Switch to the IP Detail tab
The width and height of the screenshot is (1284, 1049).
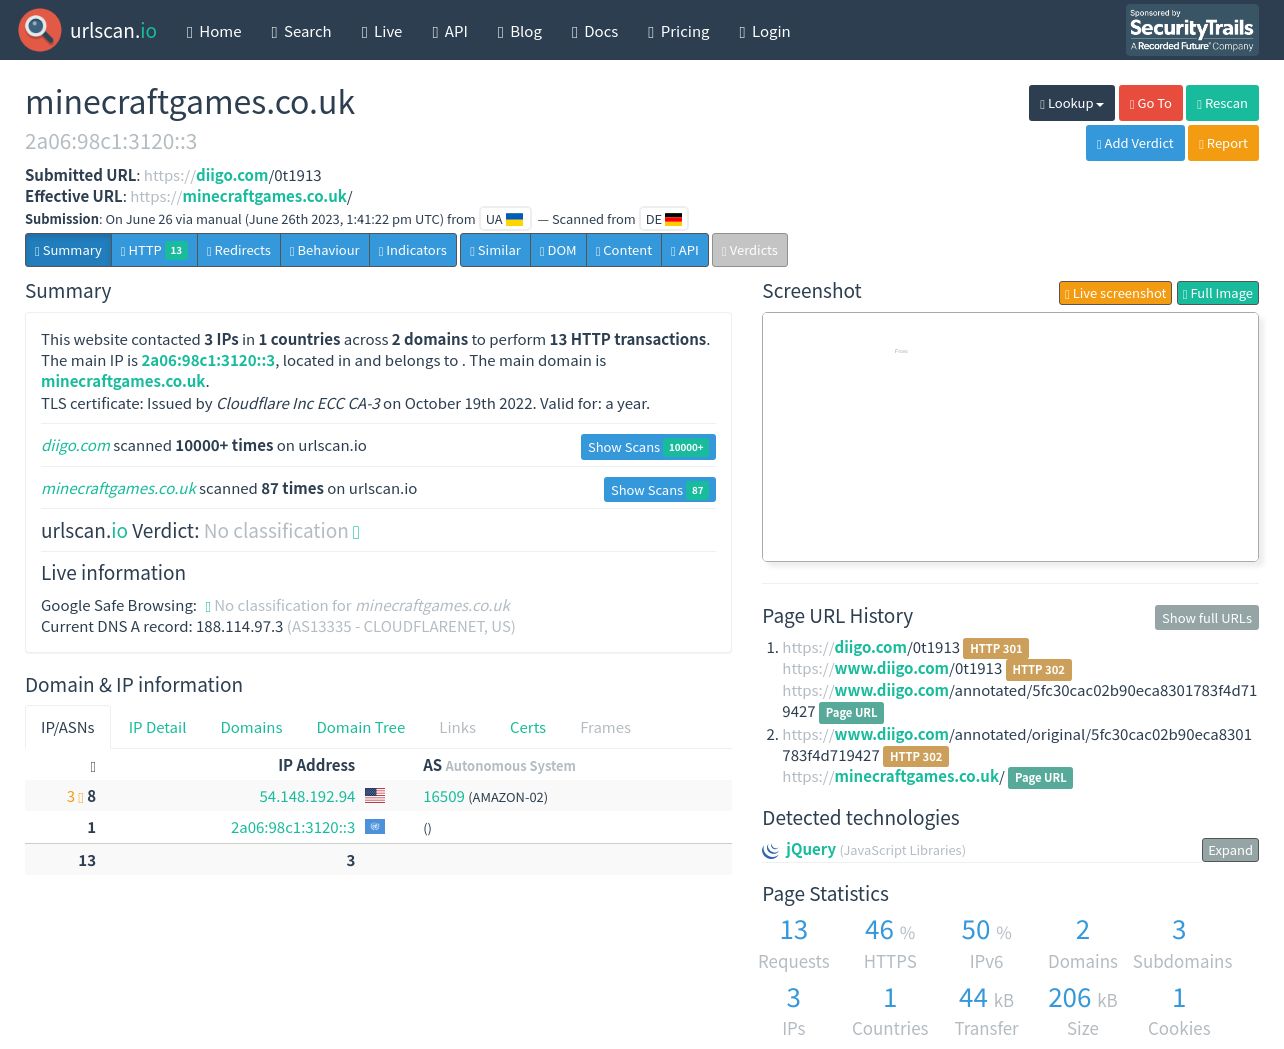click(x=158, y=727)
